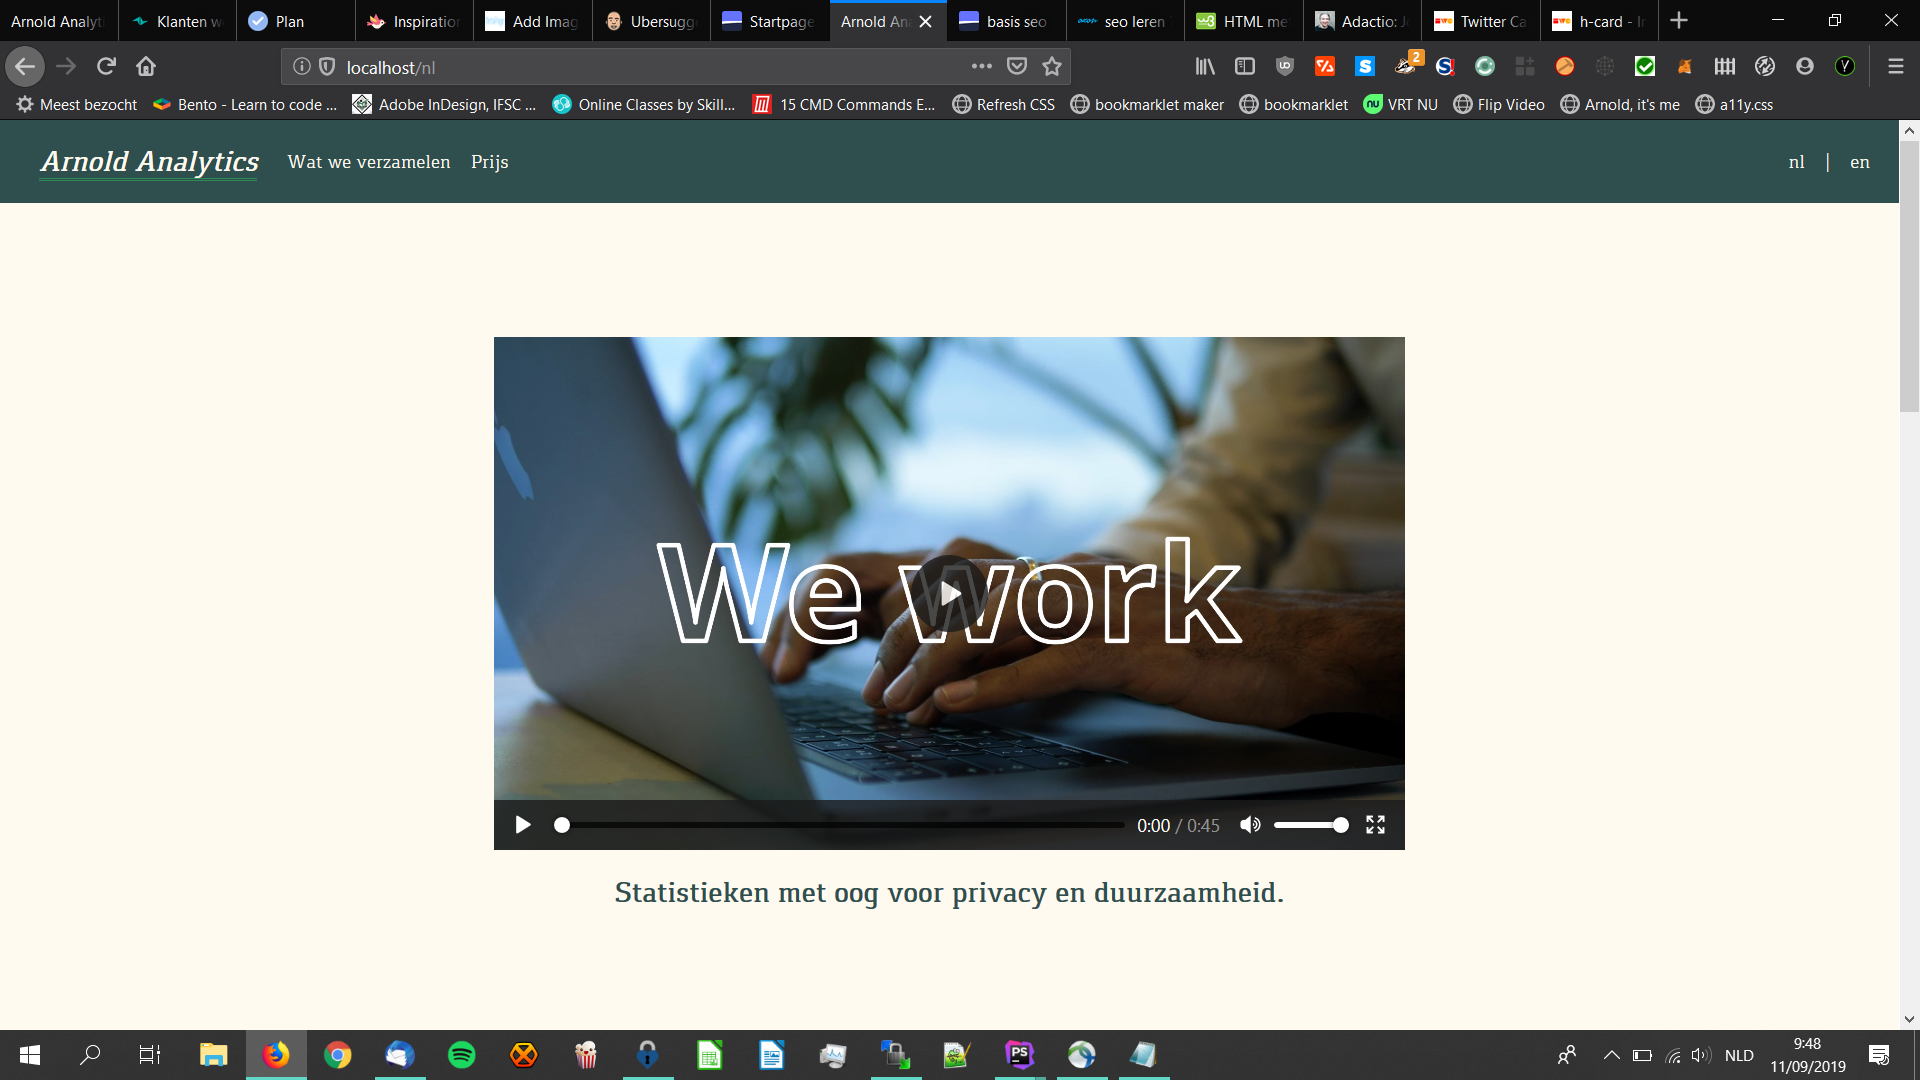Save page to Pocket icon
1920x1080 pixels.
pos(1017,67)
